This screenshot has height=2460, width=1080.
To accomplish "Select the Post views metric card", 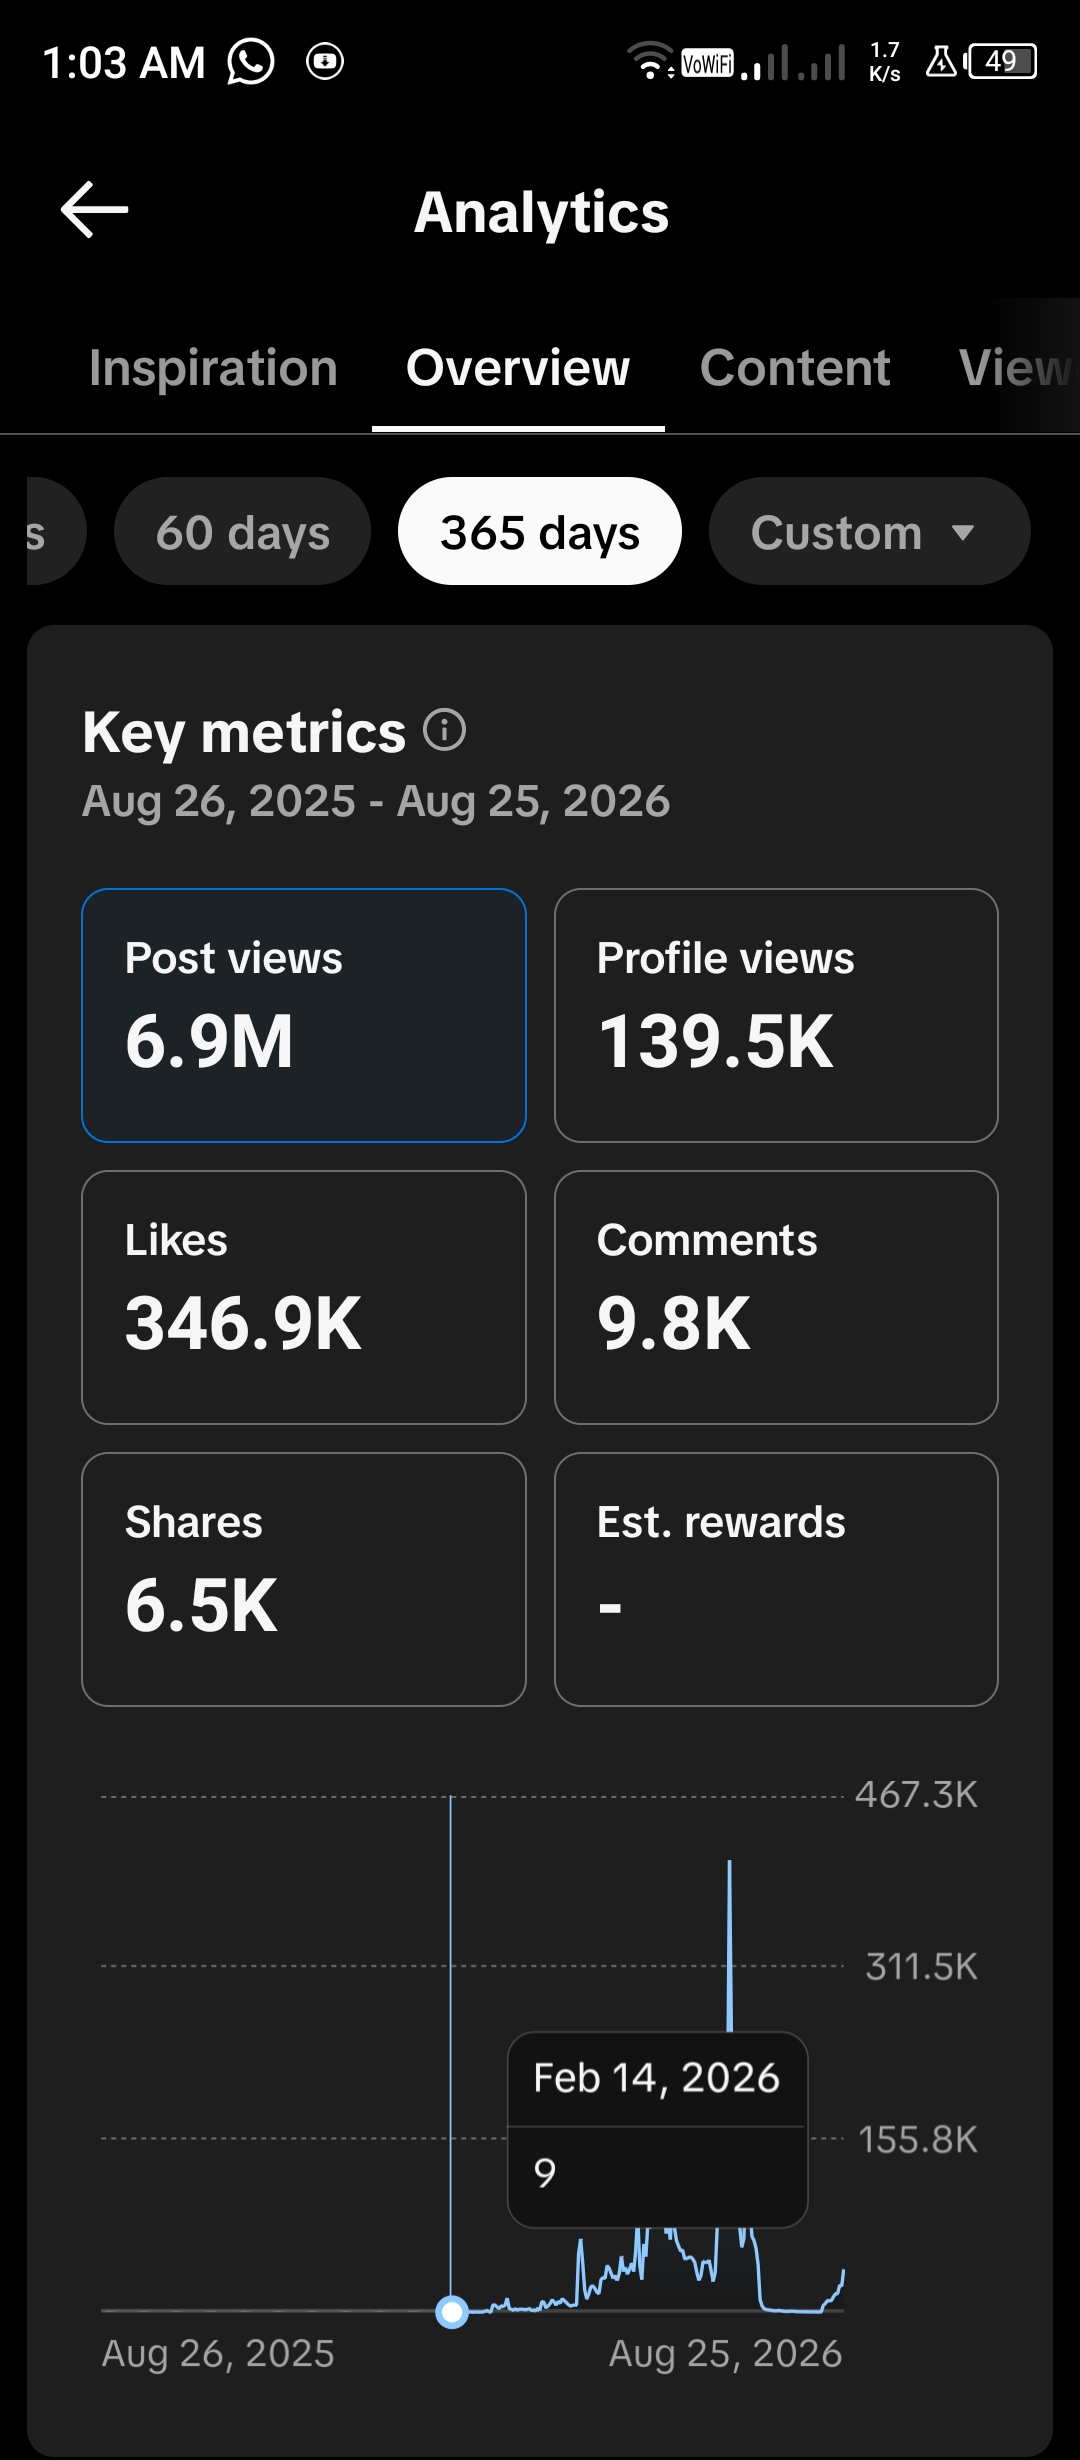I will [304, 1015].
